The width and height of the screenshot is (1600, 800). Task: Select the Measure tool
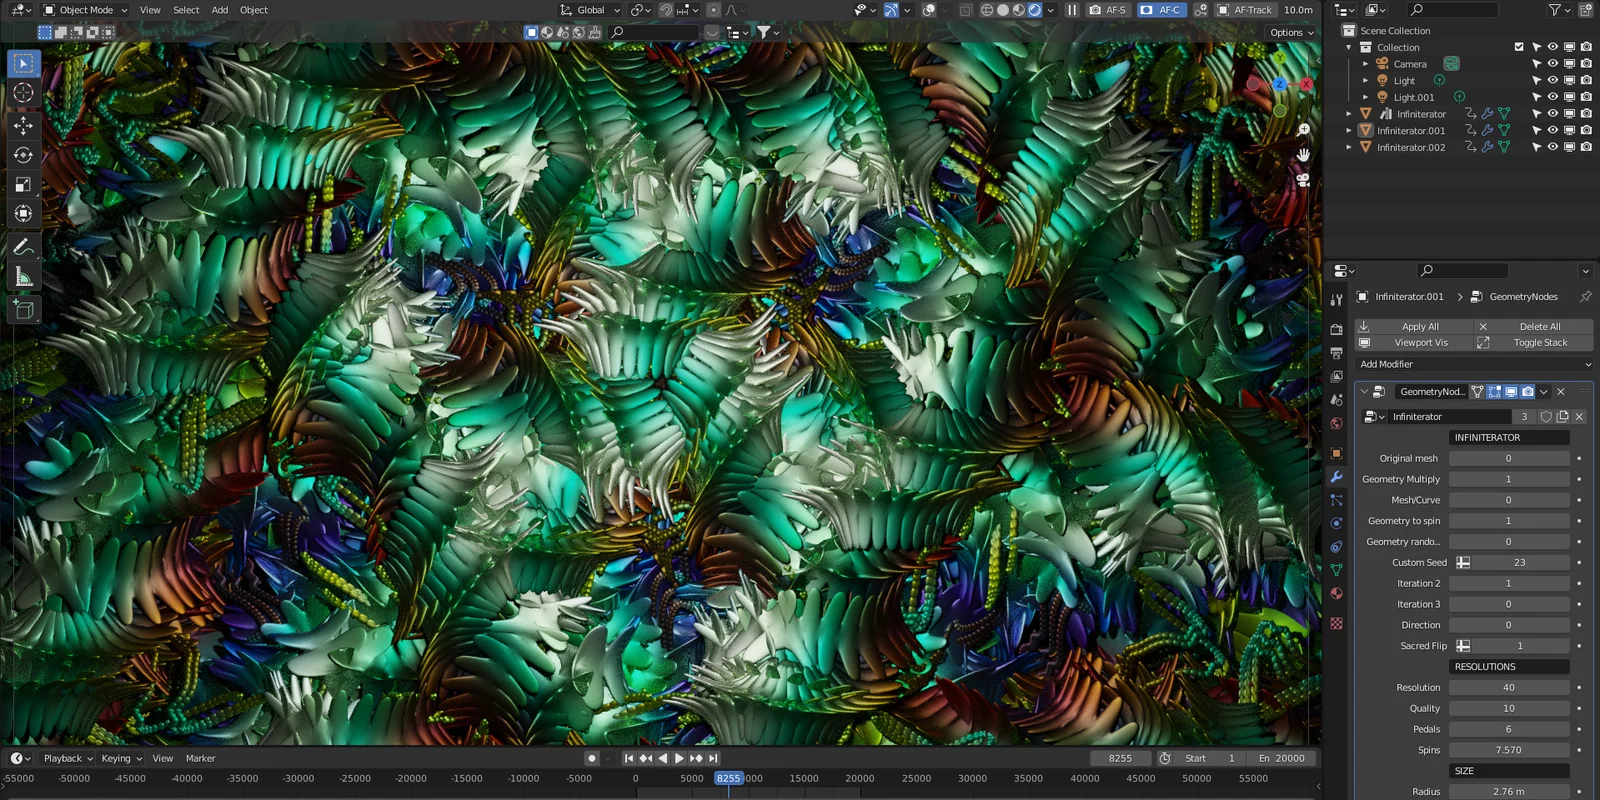click(24, 277)
